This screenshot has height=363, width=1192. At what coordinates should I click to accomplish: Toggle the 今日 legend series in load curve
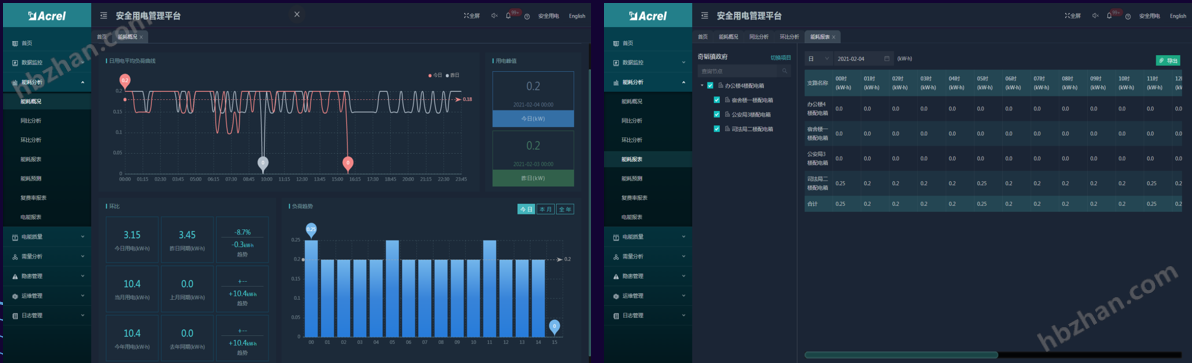coord(434,75)
